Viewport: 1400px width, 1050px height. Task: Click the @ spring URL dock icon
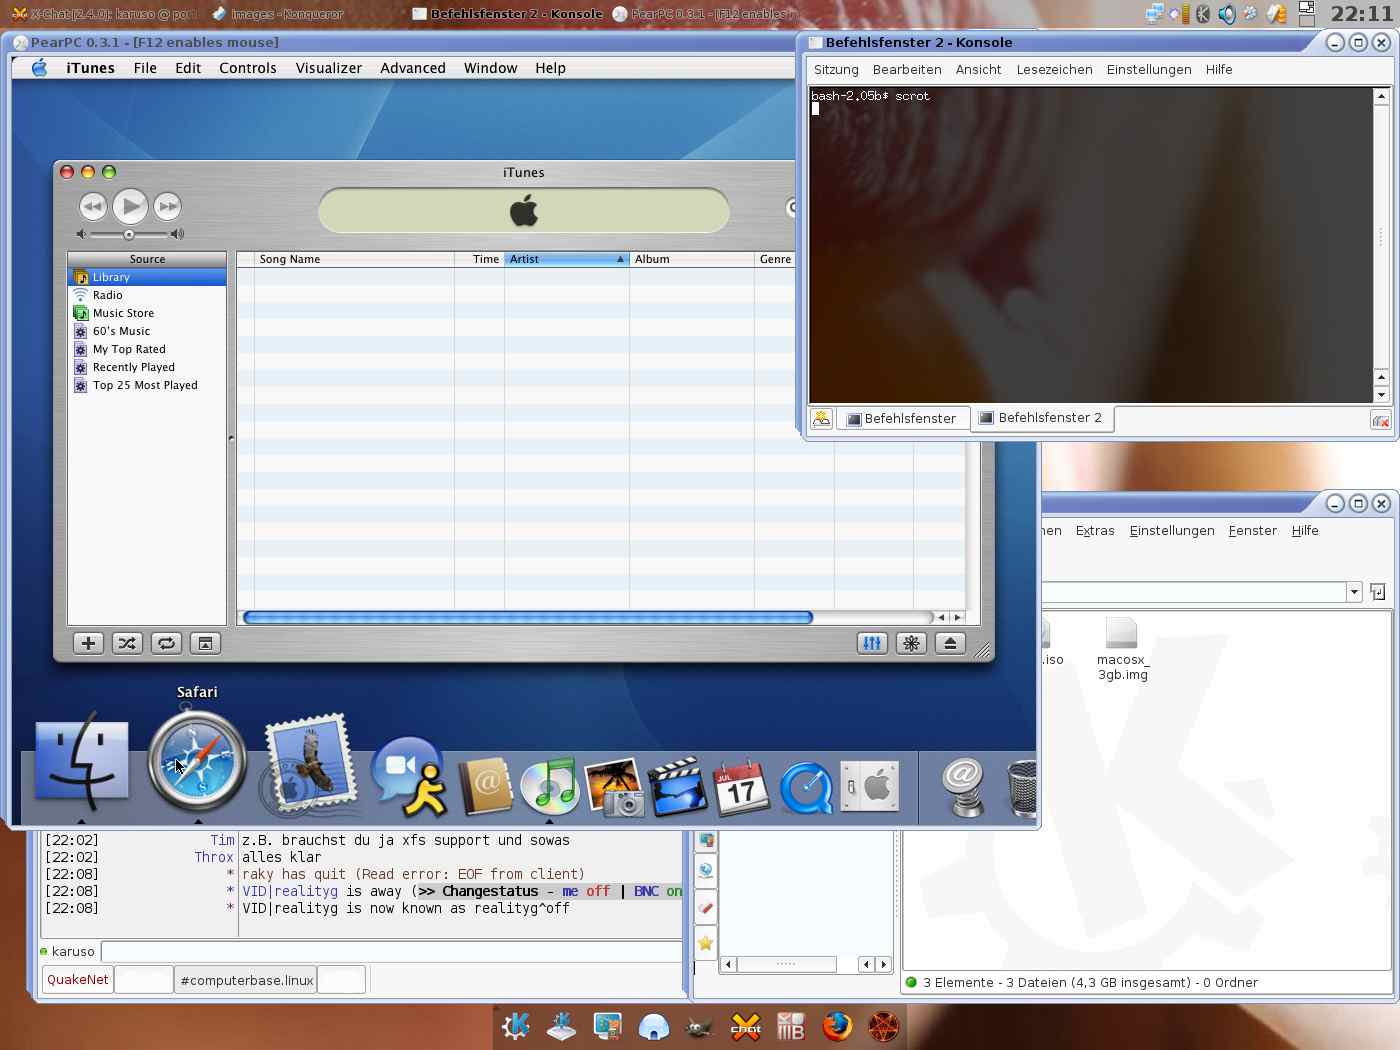pyautogui.click(x=964, y=787)
